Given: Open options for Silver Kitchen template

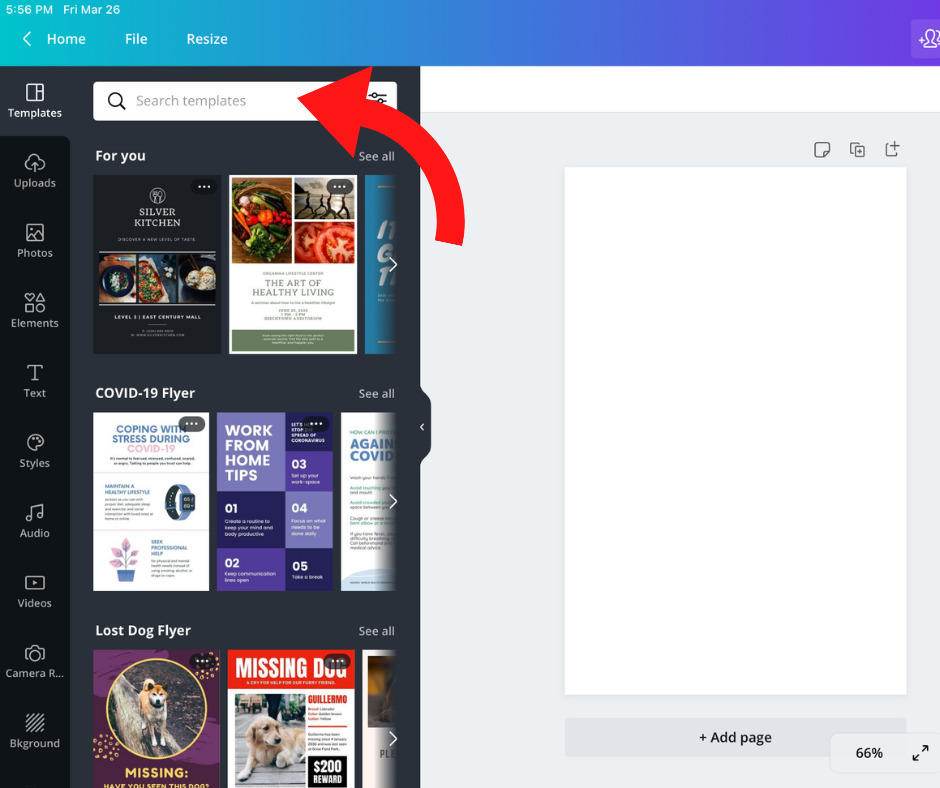Looking at the screenshot, I should click(204, 187).
